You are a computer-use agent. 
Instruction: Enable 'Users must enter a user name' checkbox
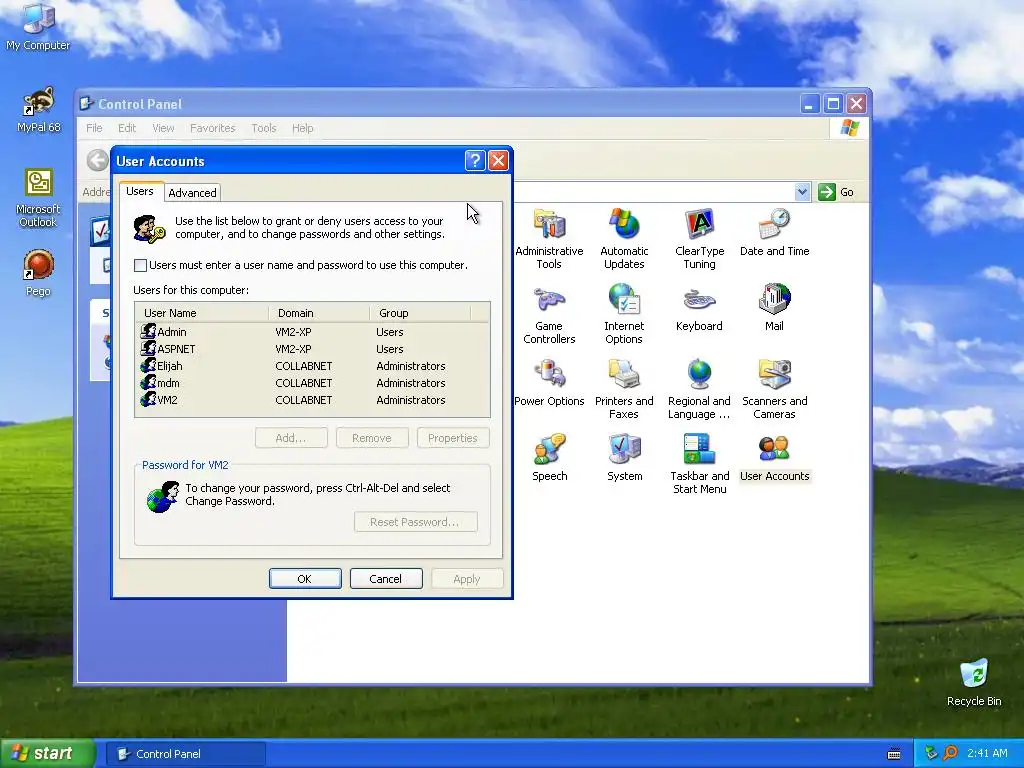pos(140,265)
